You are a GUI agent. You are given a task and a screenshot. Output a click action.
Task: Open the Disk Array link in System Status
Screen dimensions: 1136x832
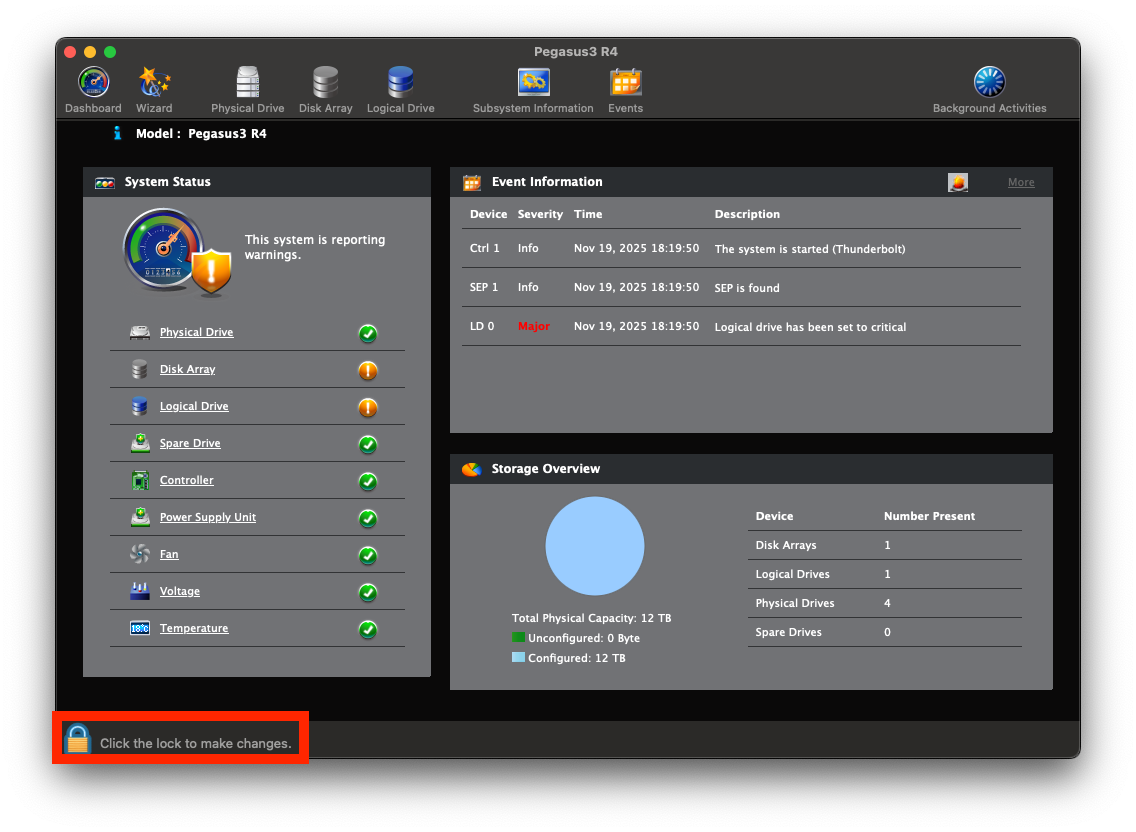tap(187, 369)
